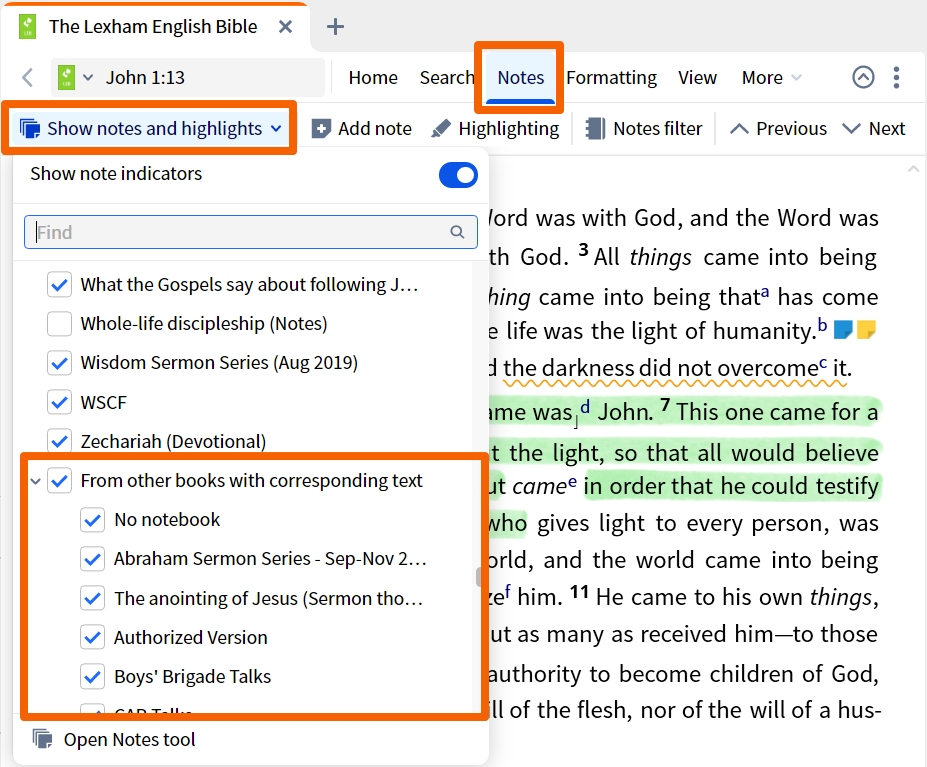Click the Show notes and highlights icon
927x767 pixels.
pyautogui.click(x=30, y=128)
